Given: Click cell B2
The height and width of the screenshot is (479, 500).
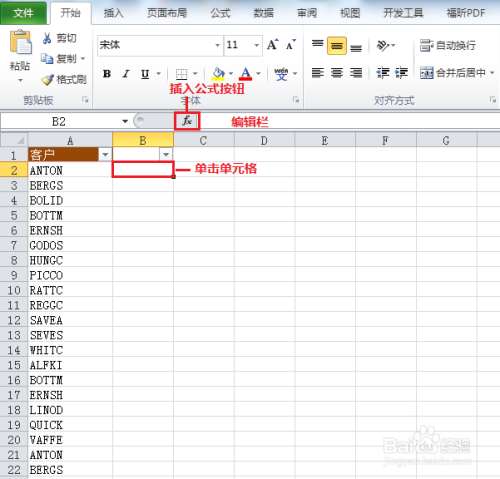Looking at the screenshot, I should coord(143,169).
